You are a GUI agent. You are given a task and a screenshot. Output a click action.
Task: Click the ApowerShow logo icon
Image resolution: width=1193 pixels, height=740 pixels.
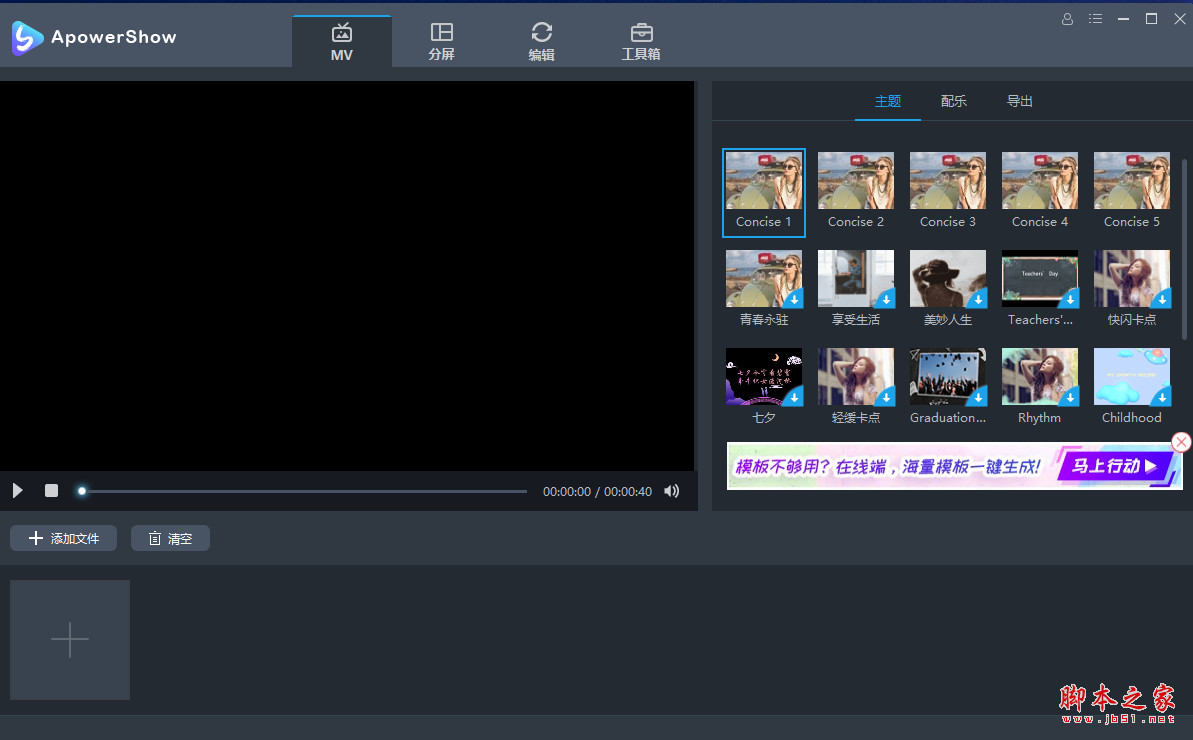tap(27, 37)
